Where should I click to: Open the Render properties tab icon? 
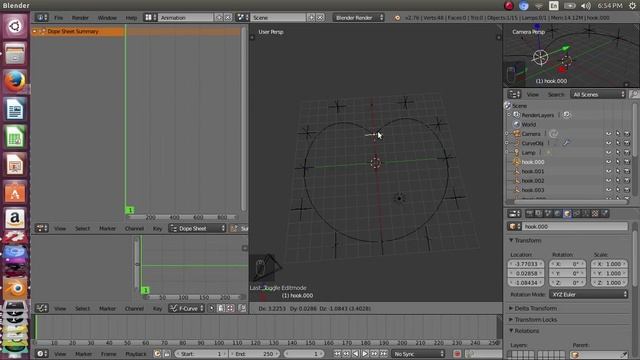pos(529,213)
